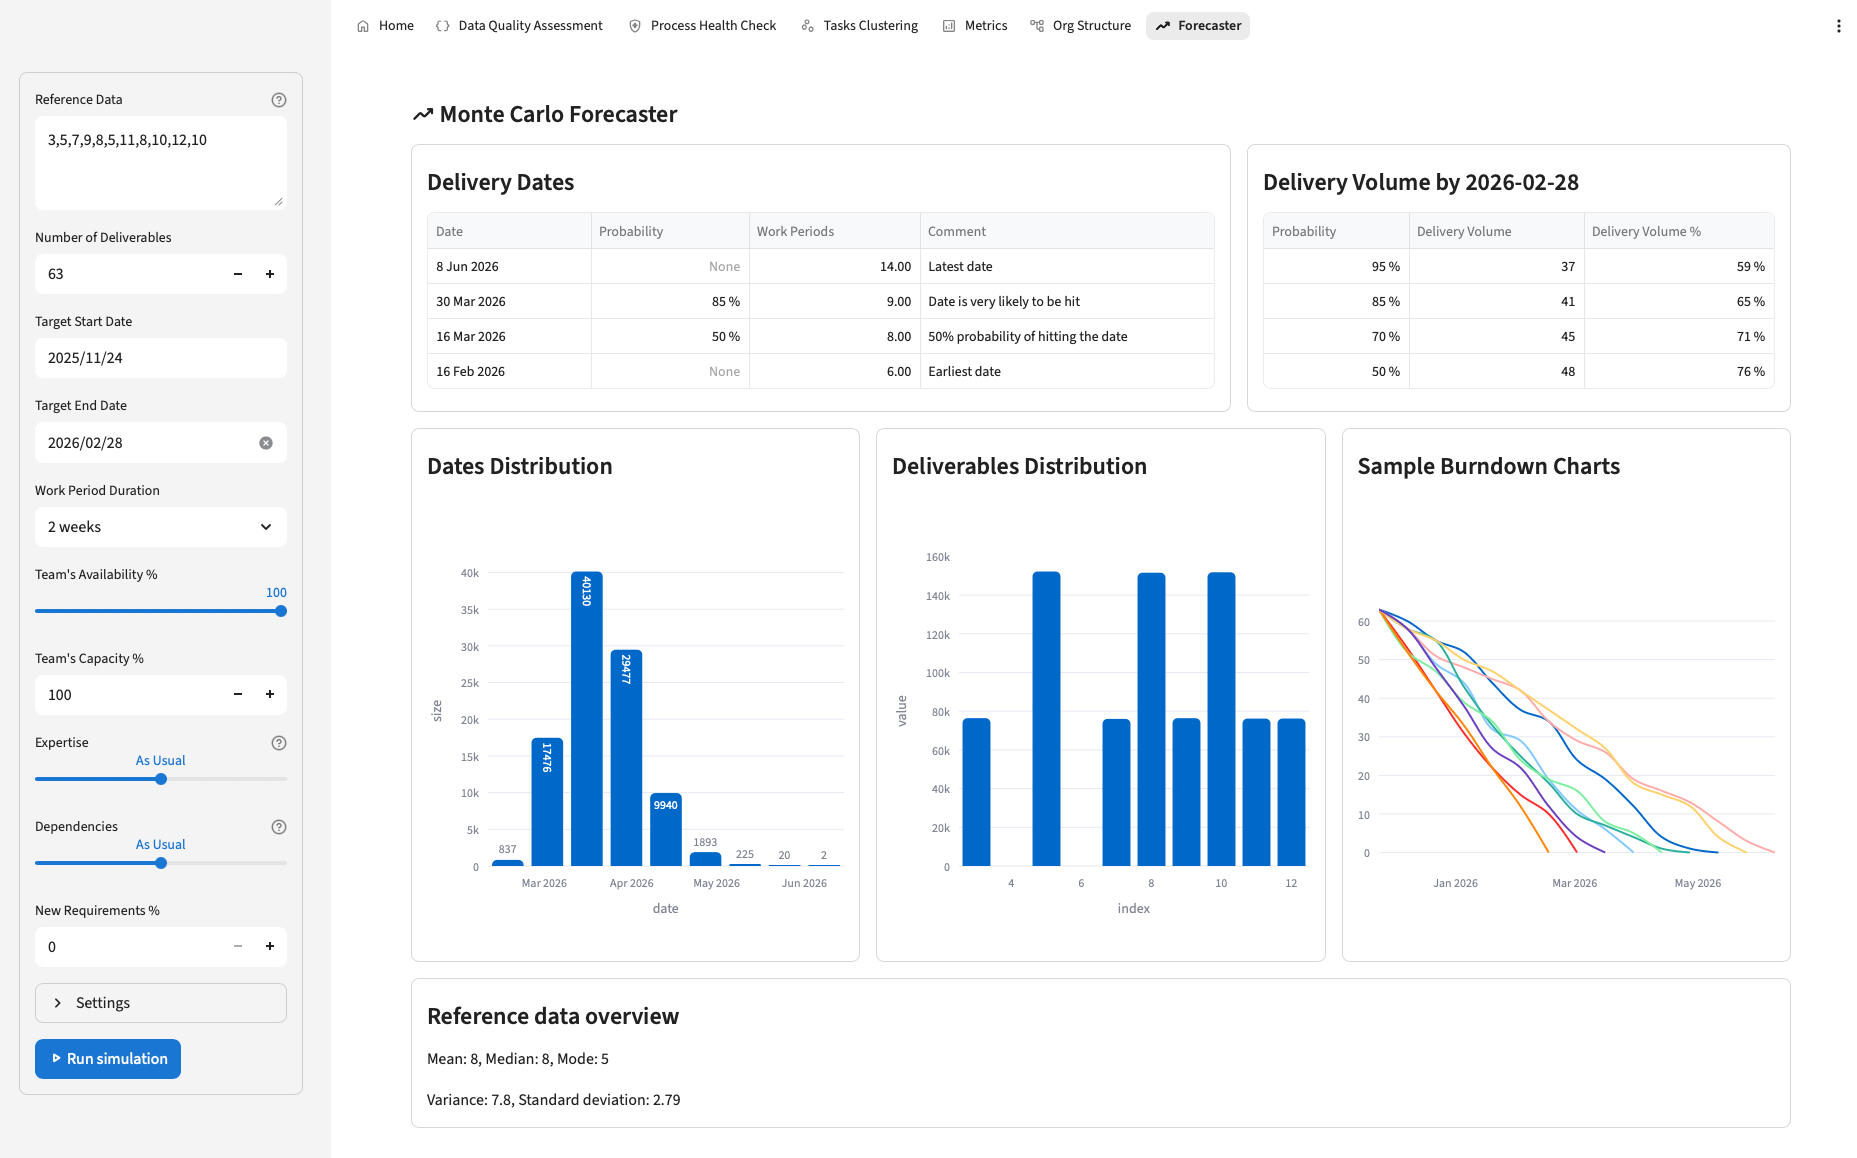Clear the Target End Date field
1857x1158 pixels.
pos(266,443)
